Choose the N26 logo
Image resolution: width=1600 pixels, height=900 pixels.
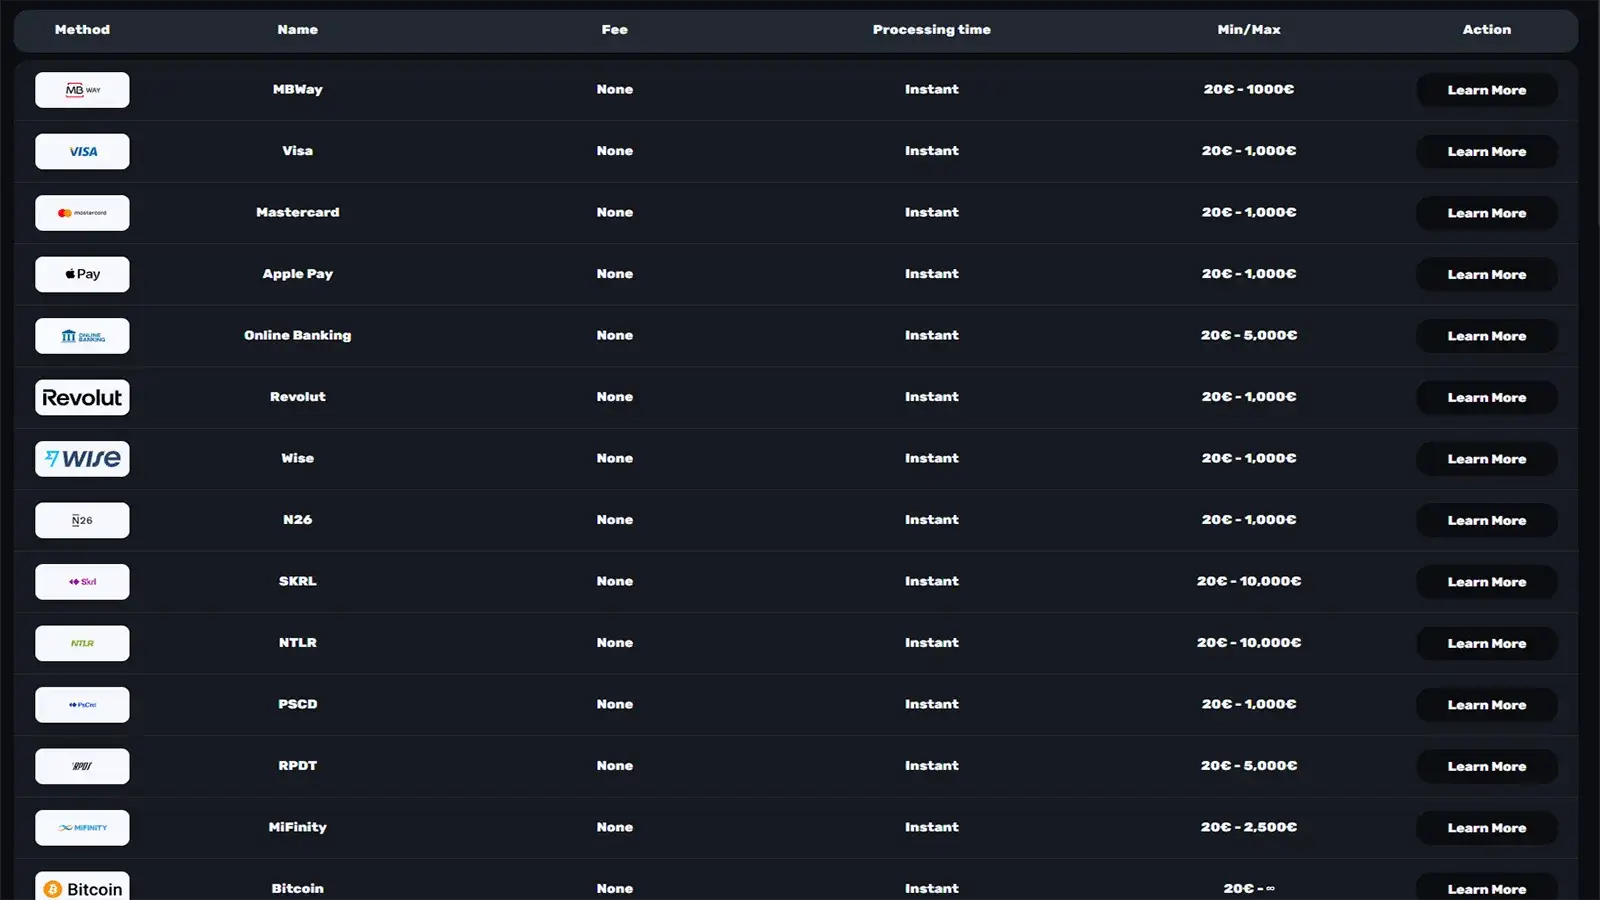pyautogui.click(x=82, y=520)
